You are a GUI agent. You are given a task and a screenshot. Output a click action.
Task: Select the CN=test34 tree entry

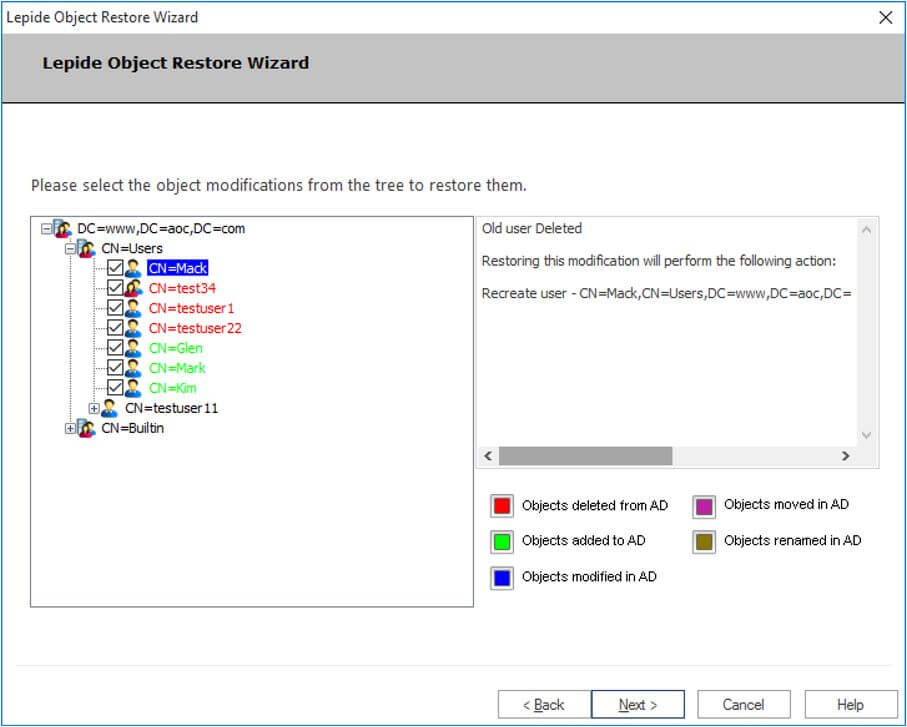coord(182,288)
